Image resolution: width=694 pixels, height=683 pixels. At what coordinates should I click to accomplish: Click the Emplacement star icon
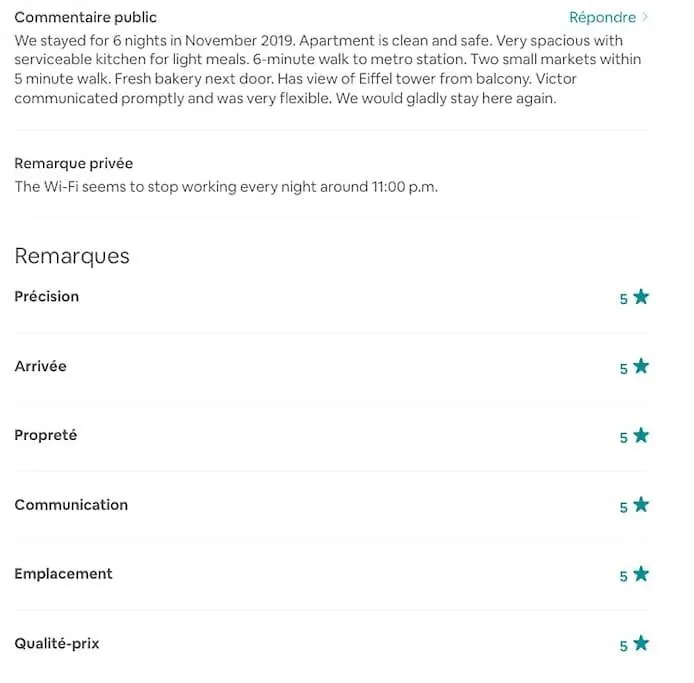pyautogui.click(x=641, y=574)
